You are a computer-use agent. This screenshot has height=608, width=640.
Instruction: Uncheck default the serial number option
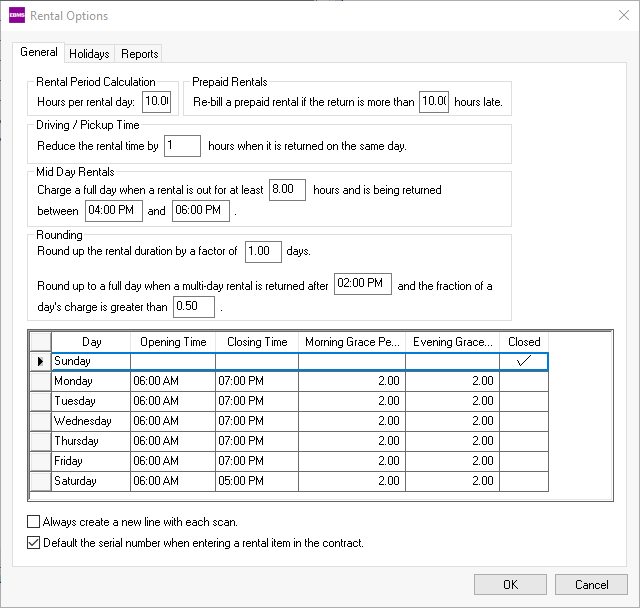tap(34, 543)
